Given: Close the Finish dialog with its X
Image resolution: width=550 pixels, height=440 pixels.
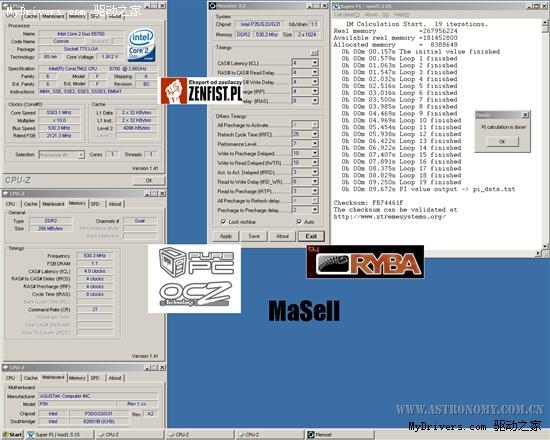Looking at the screenshot, I should [x=525, y=115].
